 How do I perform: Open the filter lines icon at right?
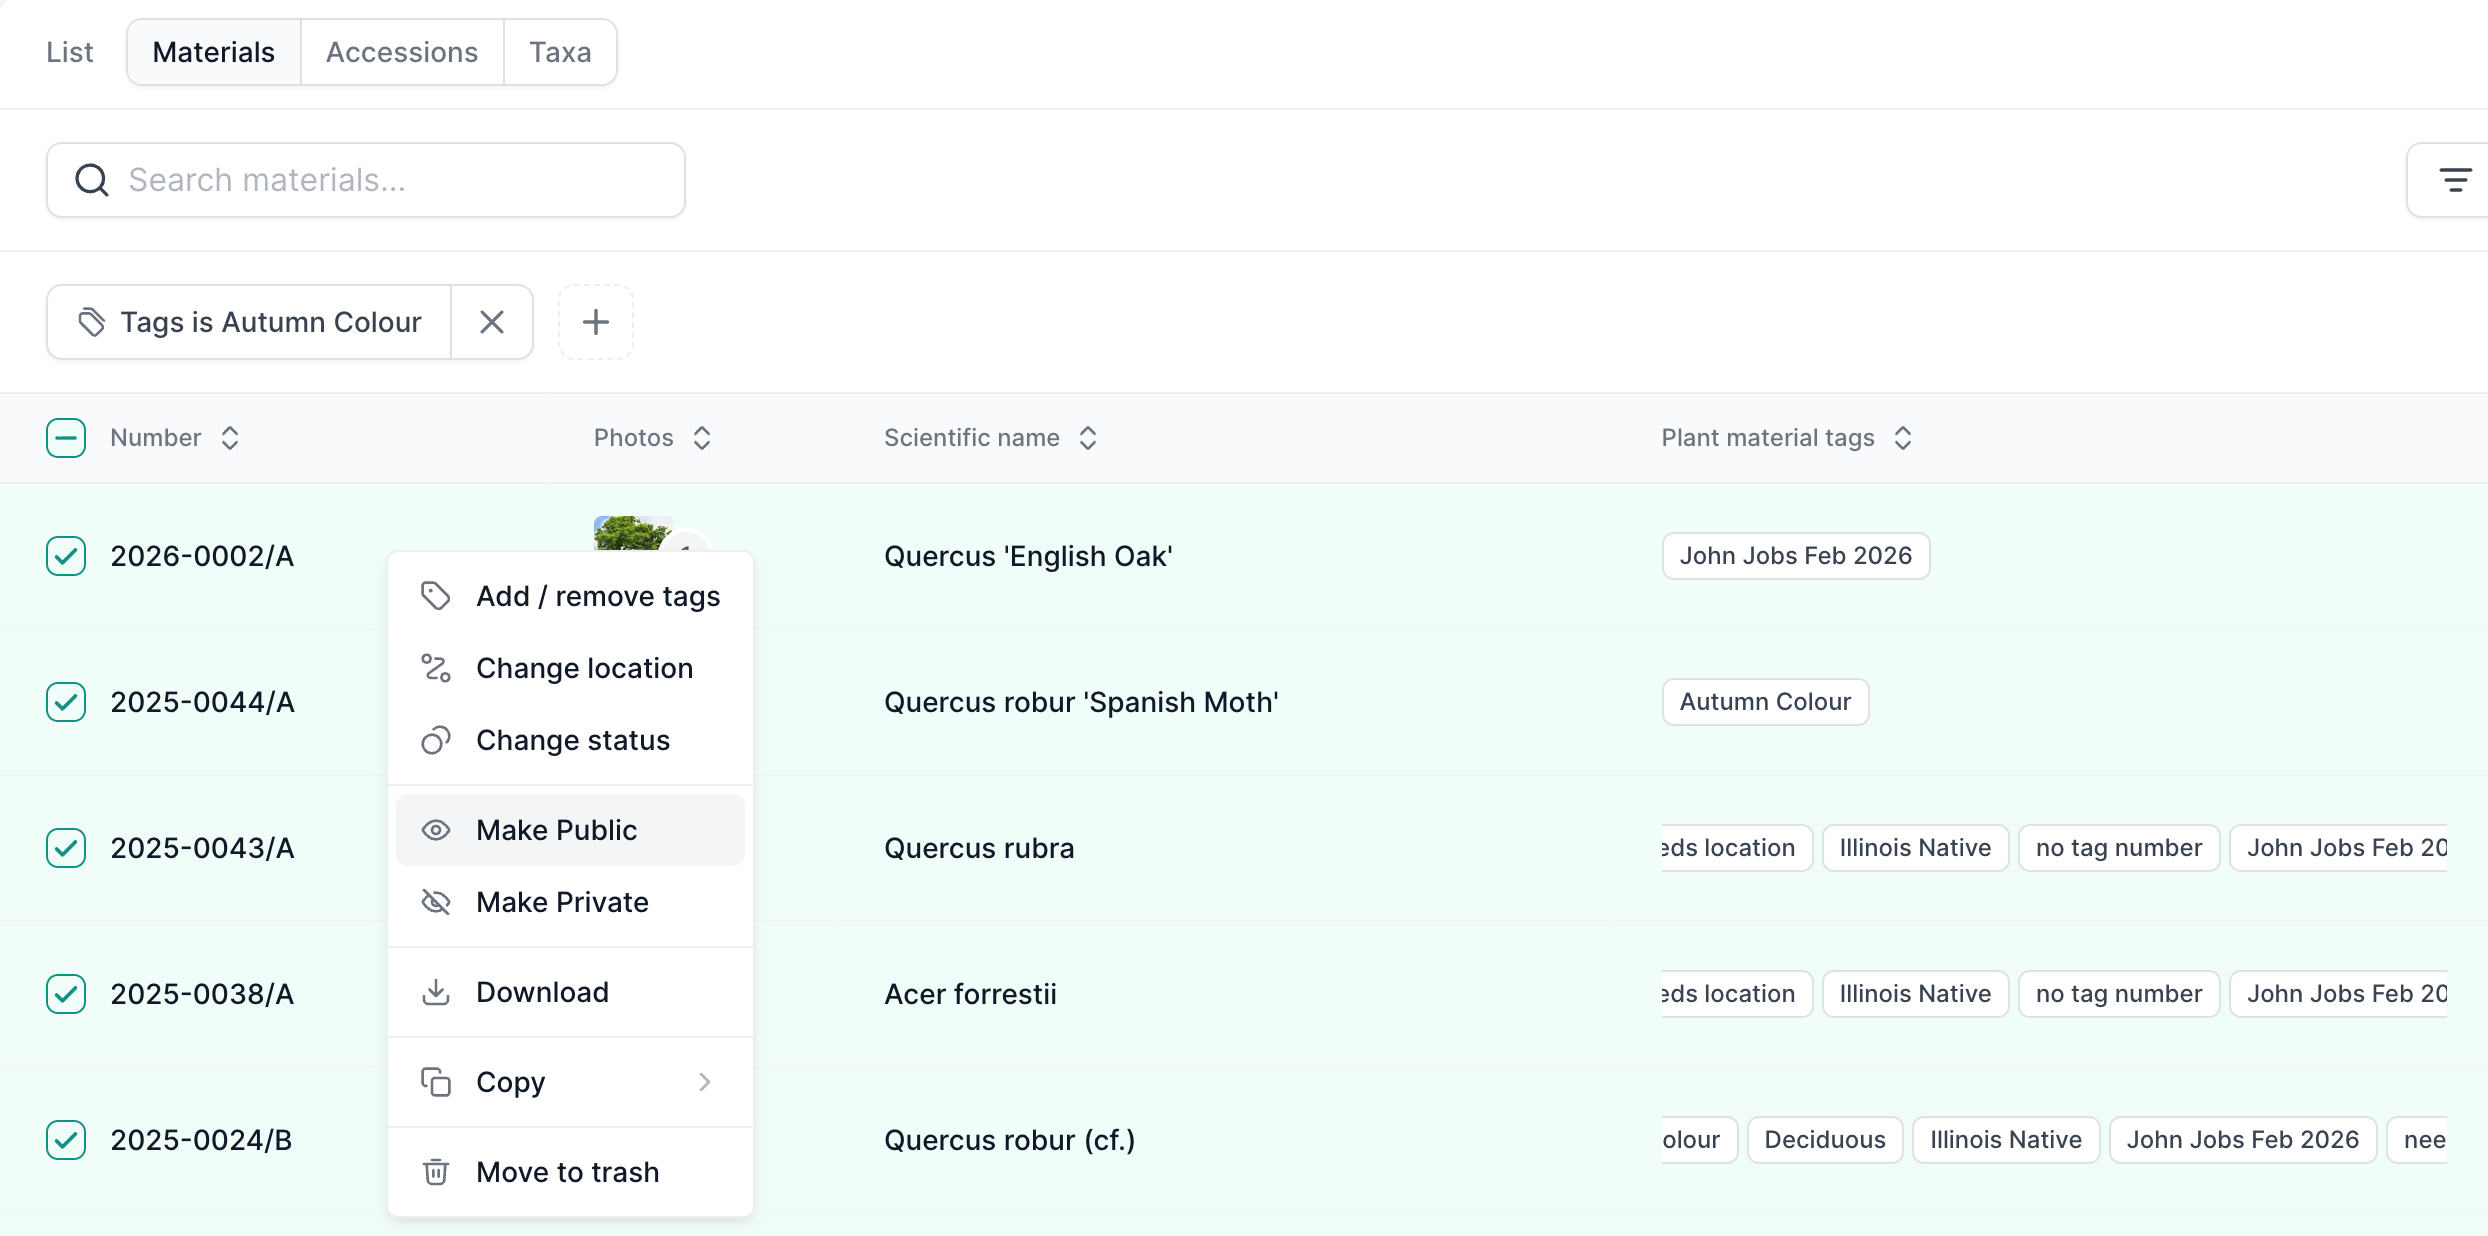[x=2455, y=180]
